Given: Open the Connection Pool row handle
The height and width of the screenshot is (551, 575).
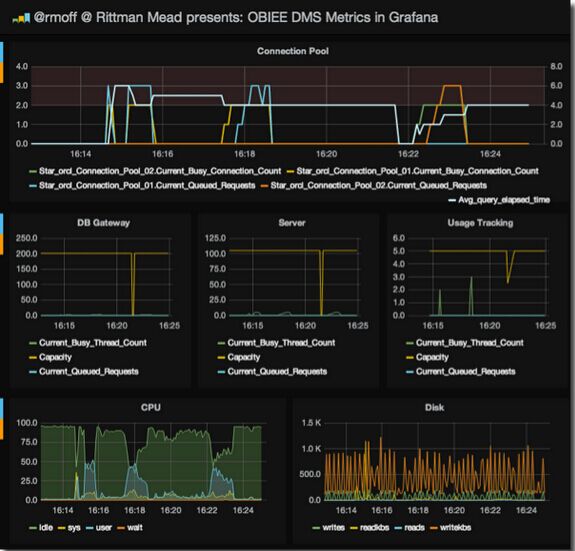Looking at the screenshot, I should (x=2, y=62).
